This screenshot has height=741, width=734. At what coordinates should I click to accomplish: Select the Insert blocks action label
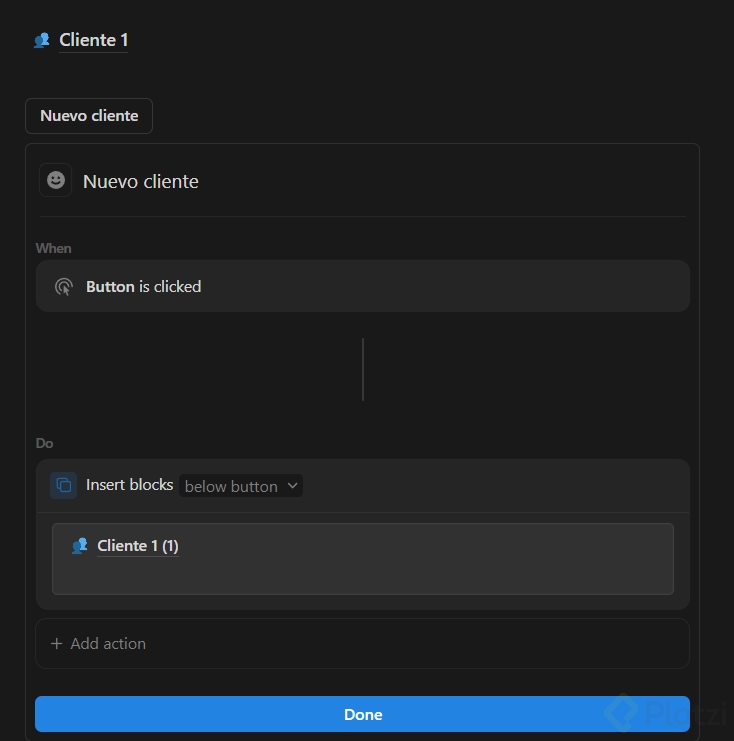click(x=129, y=485)
